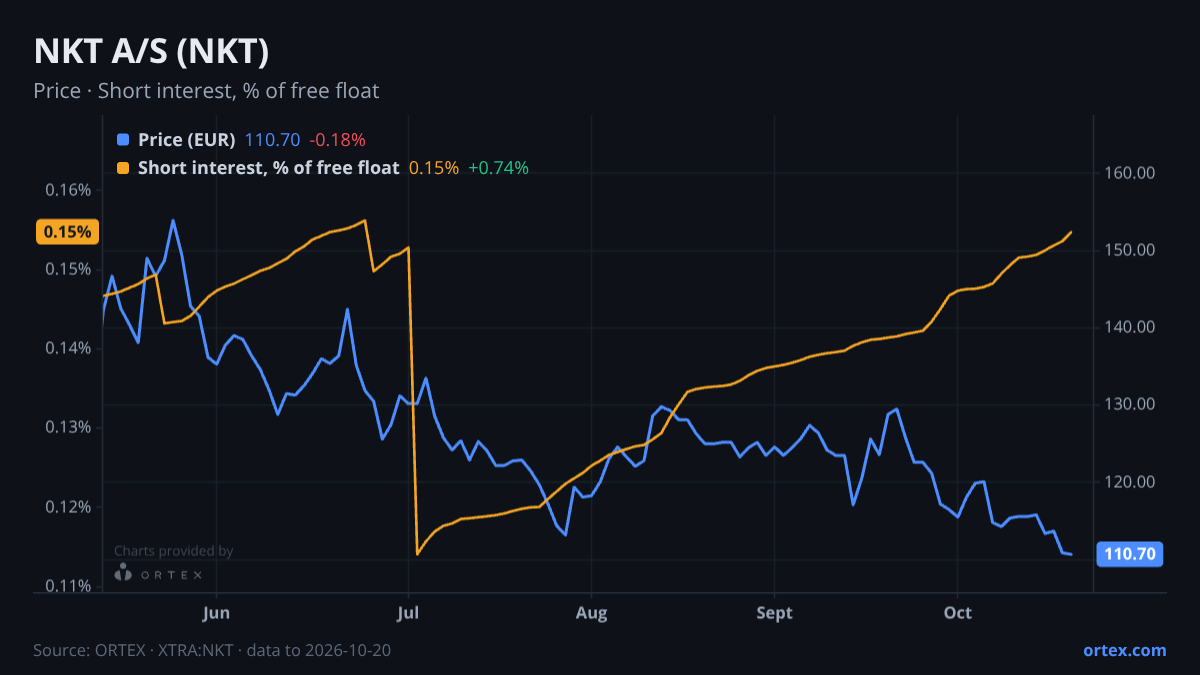Click the blue 110.70 price badge
This screenshot has height=675, width=1200.
click(x=1130, y=553)
